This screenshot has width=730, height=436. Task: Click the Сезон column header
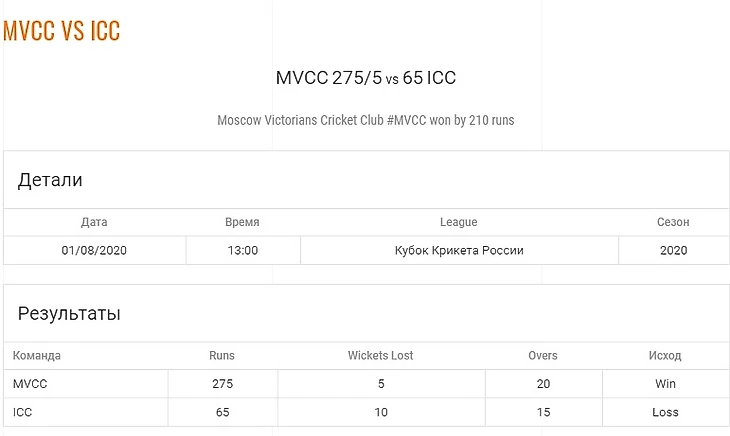coord(673,222)
